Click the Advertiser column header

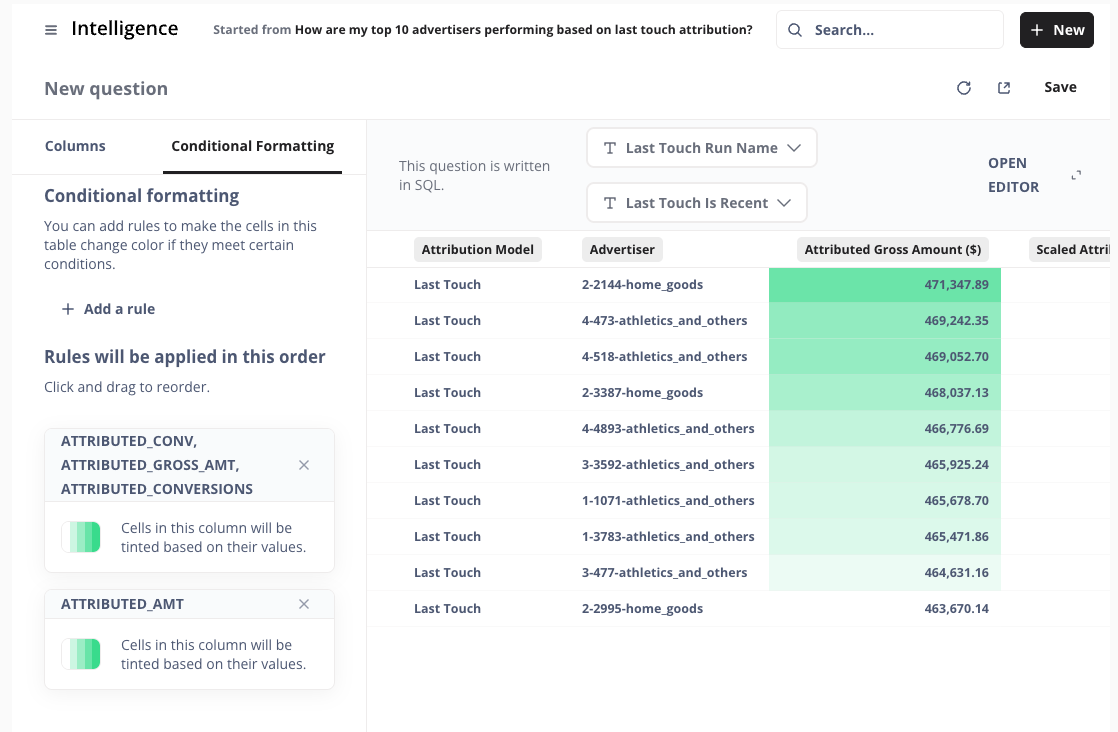622,250
